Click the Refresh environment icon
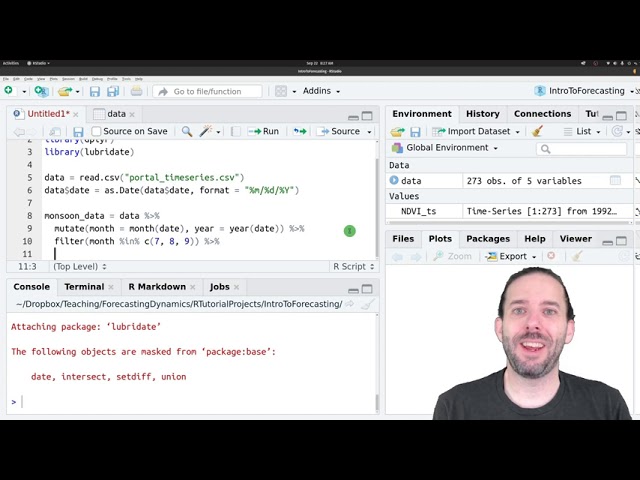Viewport: 640px width, 480px height. [x=617, y=131]
